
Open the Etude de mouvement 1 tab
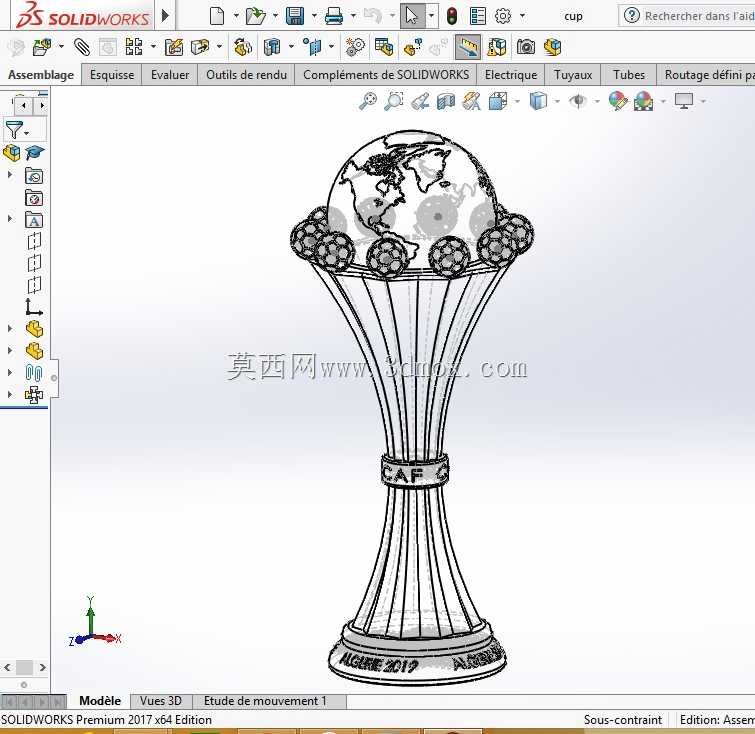click(x=265, y=701)
